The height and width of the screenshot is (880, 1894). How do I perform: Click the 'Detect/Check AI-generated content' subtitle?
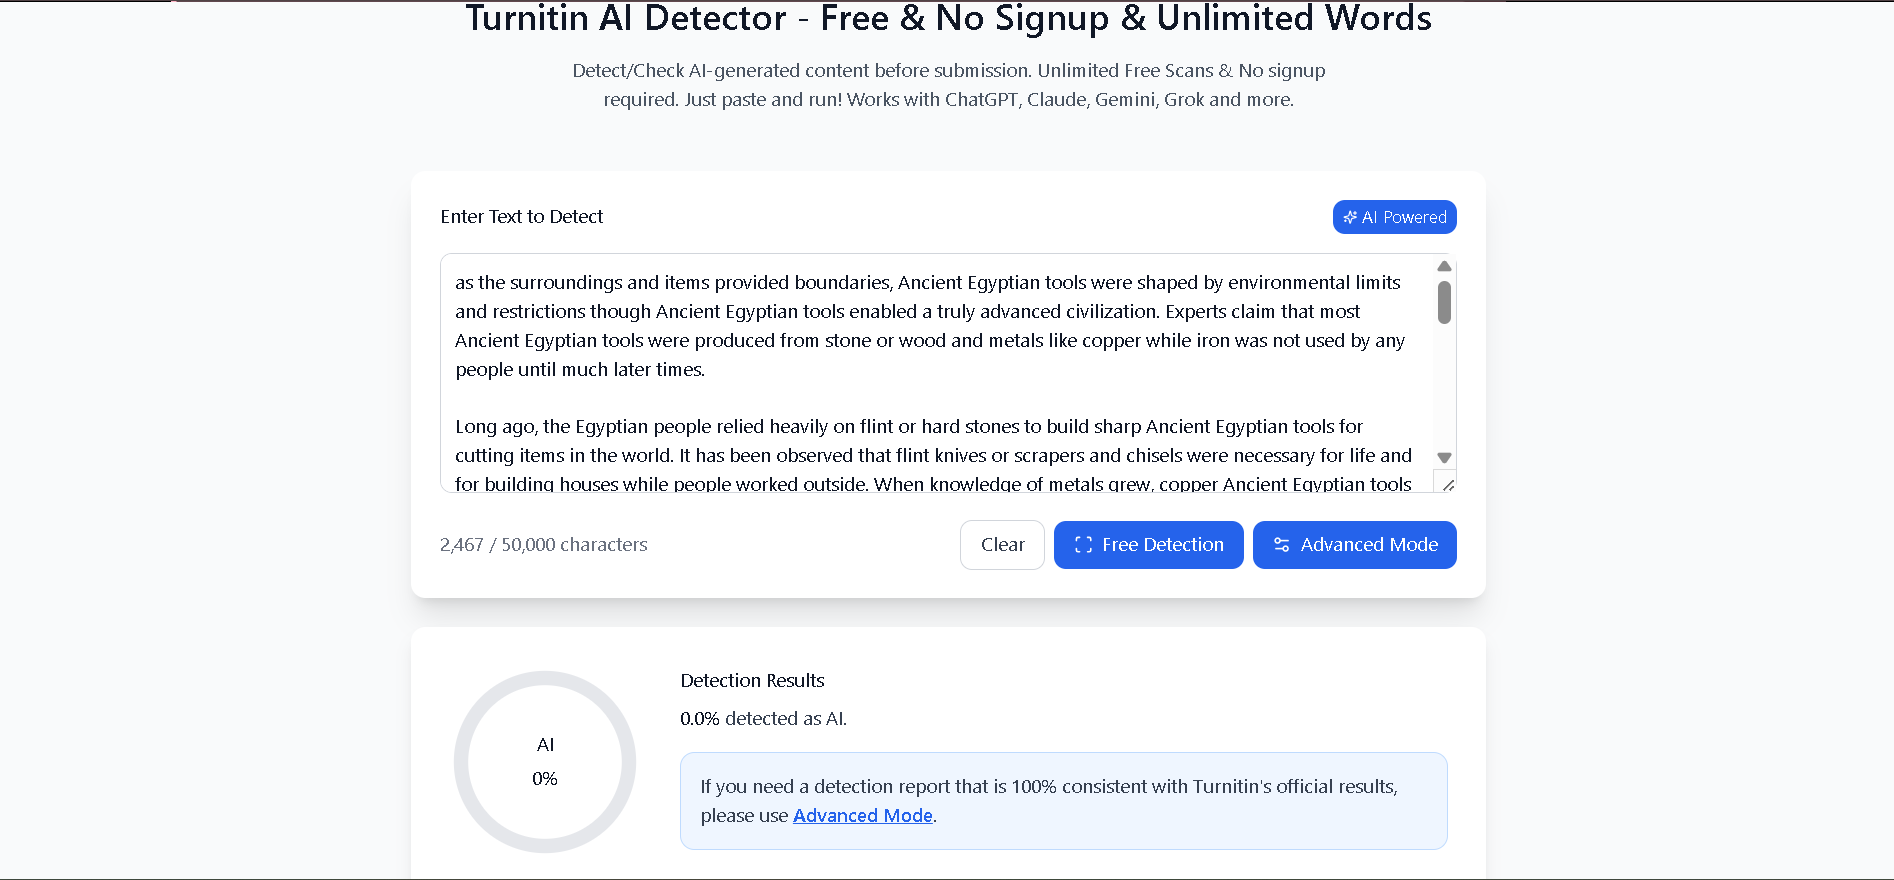tap(948, 85)
